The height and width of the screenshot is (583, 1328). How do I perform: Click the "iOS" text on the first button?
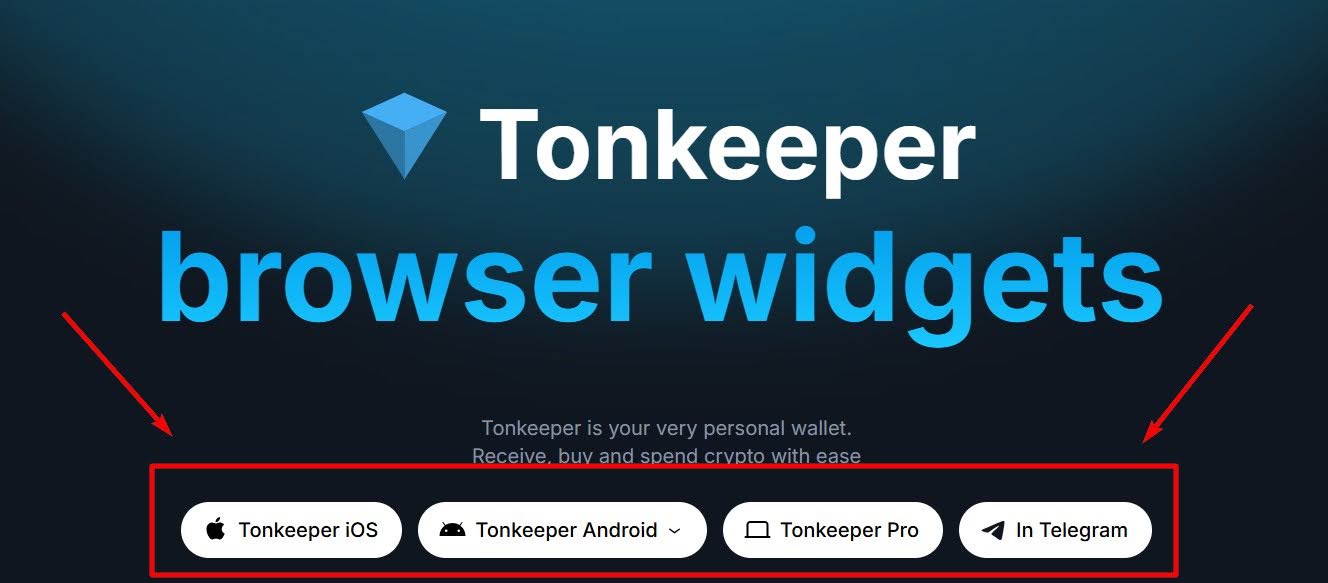click(x=361, y=530)
